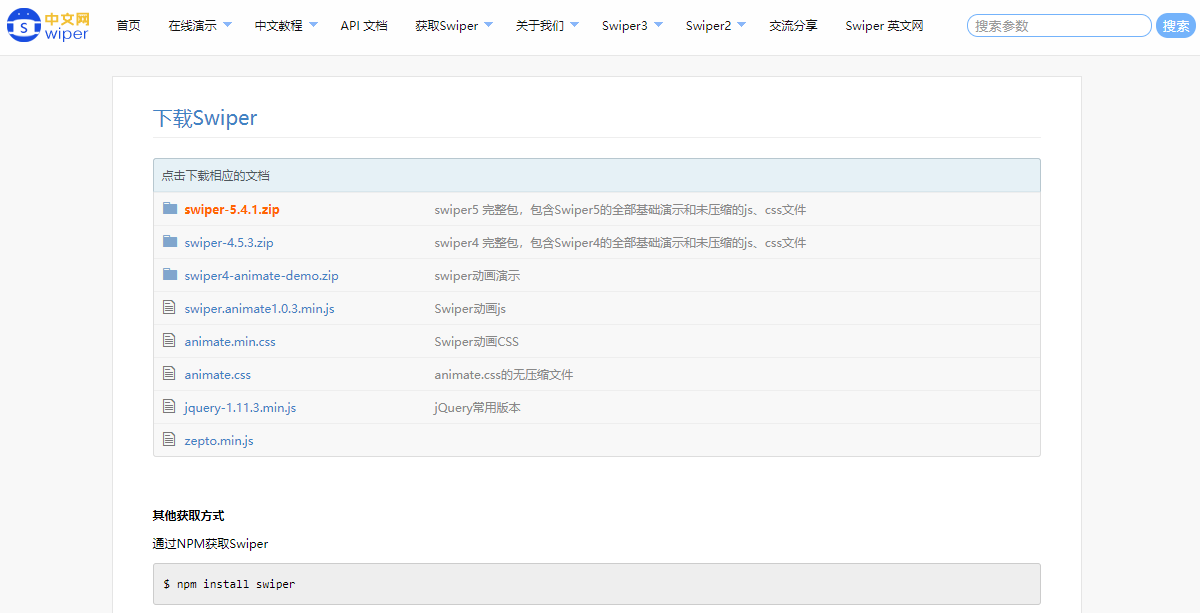
Task: Click the swiper动画演示 description
Action: coord(477,276)
